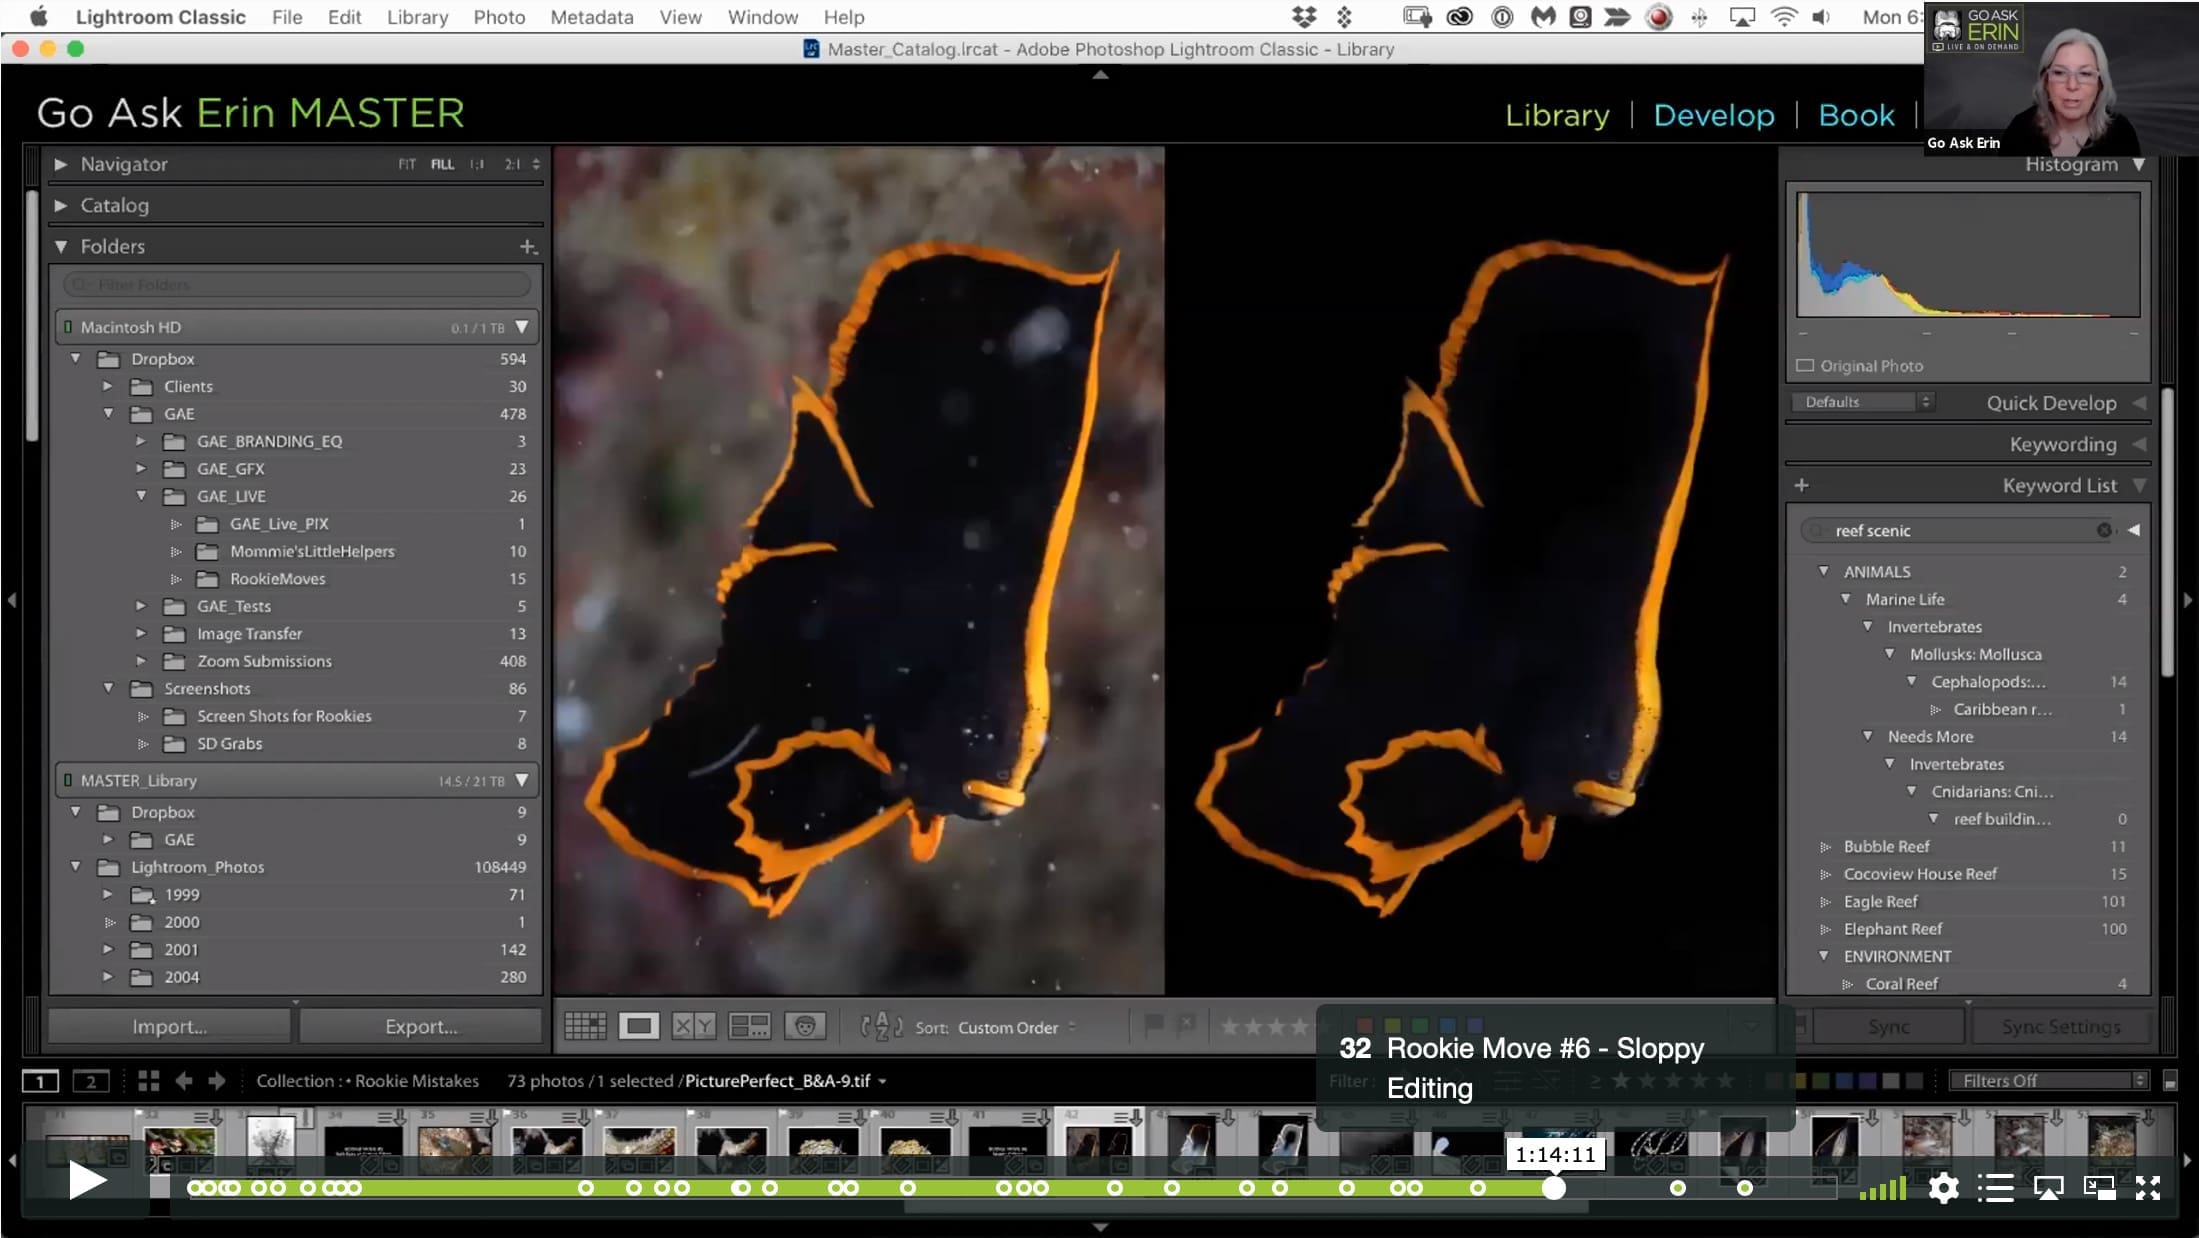This screenshot has height=1238, width=2199.
Task: Add a folder with the Folders plus icon
Action: coord(528,247)
